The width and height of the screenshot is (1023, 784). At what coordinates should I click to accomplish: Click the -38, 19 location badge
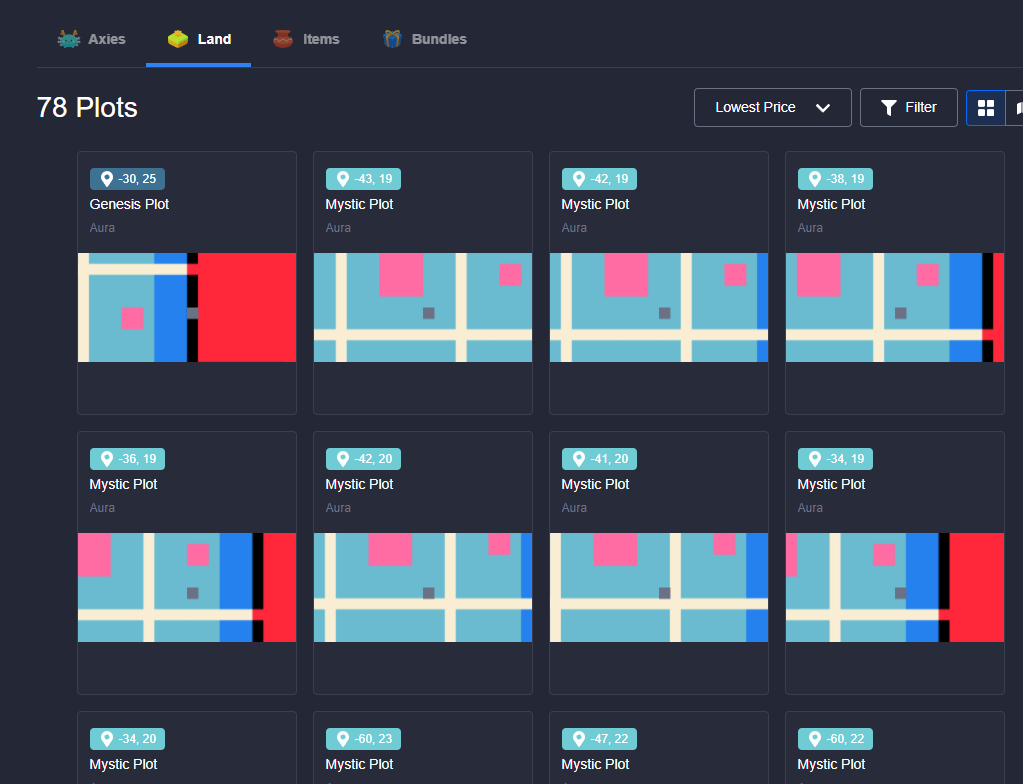coord(835,179)
